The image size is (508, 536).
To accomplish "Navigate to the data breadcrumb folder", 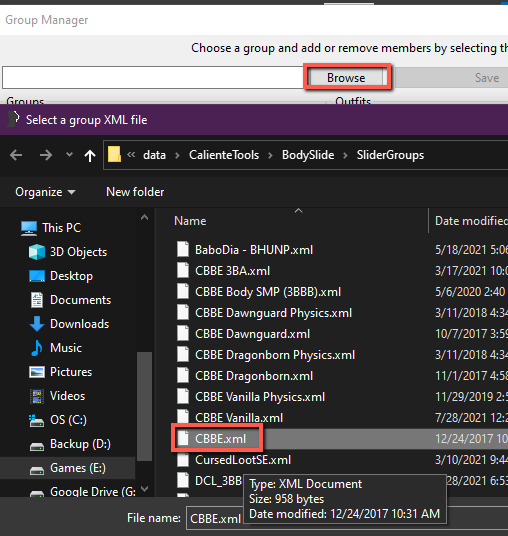I will coord(155,155).
